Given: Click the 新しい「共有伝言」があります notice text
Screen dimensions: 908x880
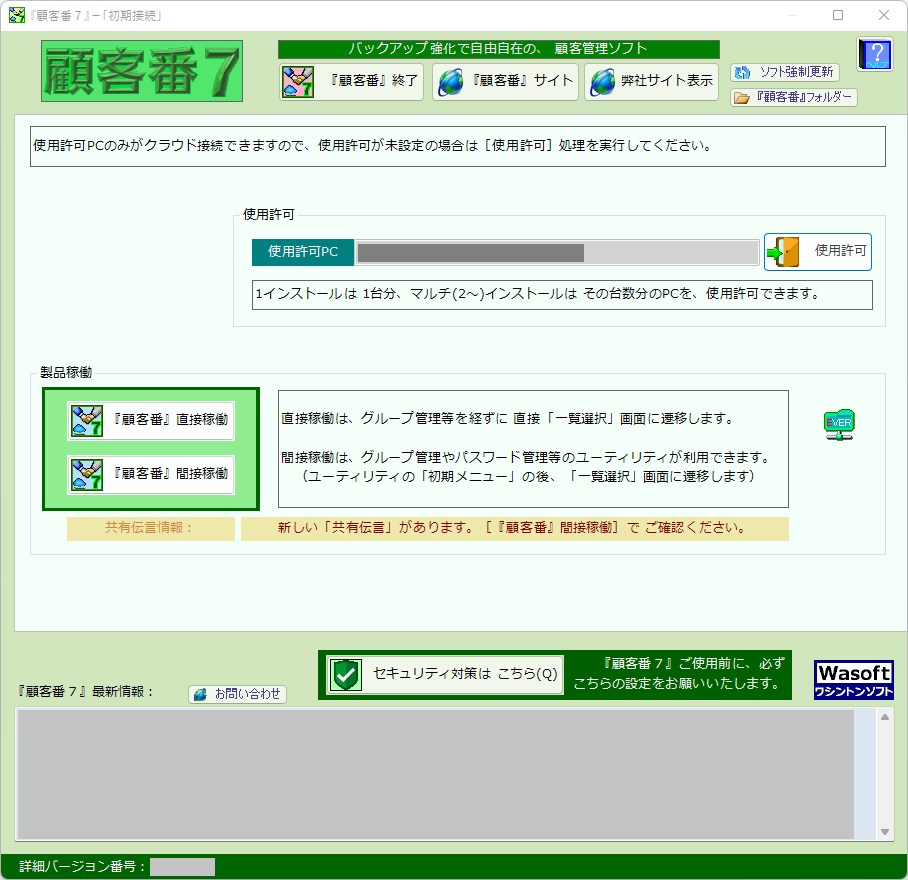Looking at the screenshot, I should point(514,529).
